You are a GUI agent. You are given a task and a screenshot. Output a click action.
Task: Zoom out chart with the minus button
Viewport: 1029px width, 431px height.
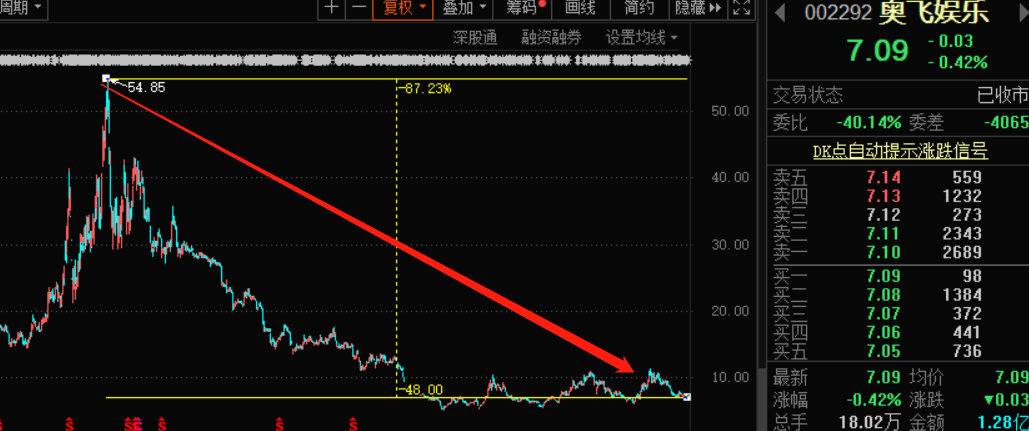[358, 8]
